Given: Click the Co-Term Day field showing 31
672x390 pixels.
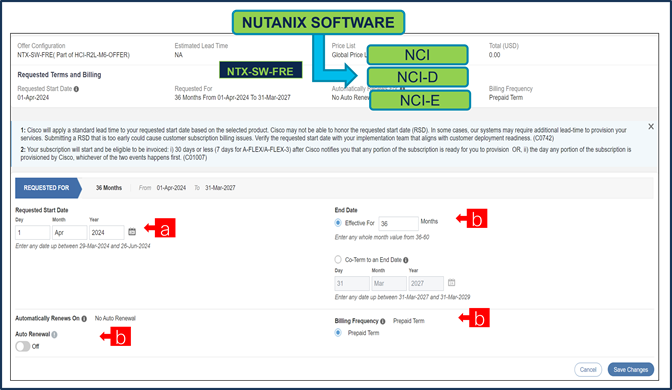Looking at the screenshot, I should (x=352, y=283).
